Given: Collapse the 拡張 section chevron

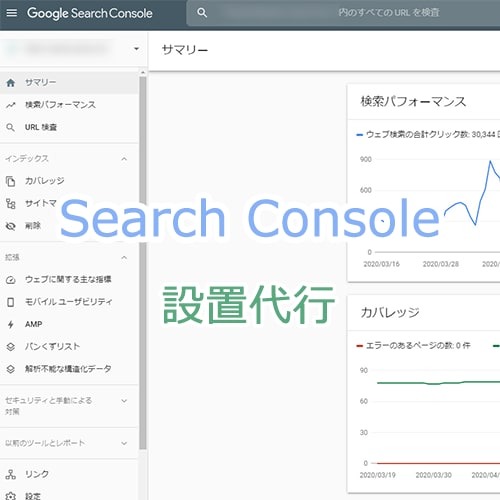Looking at the screenshot, I should coord(124,257).
